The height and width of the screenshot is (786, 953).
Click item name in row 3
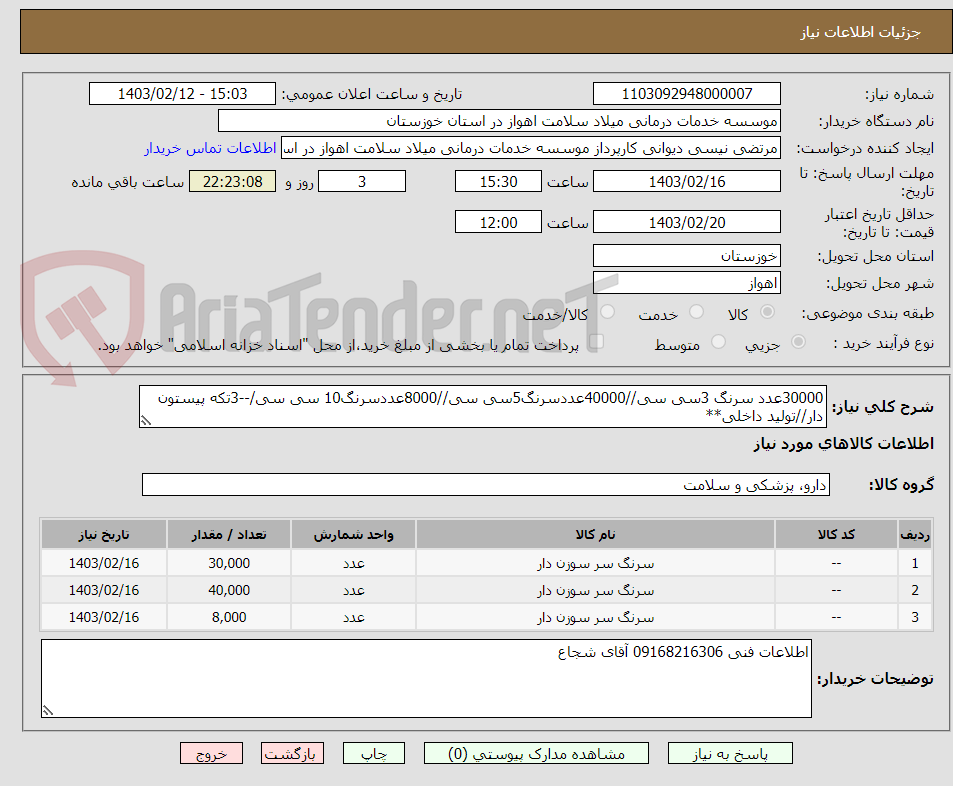(596, 617)
